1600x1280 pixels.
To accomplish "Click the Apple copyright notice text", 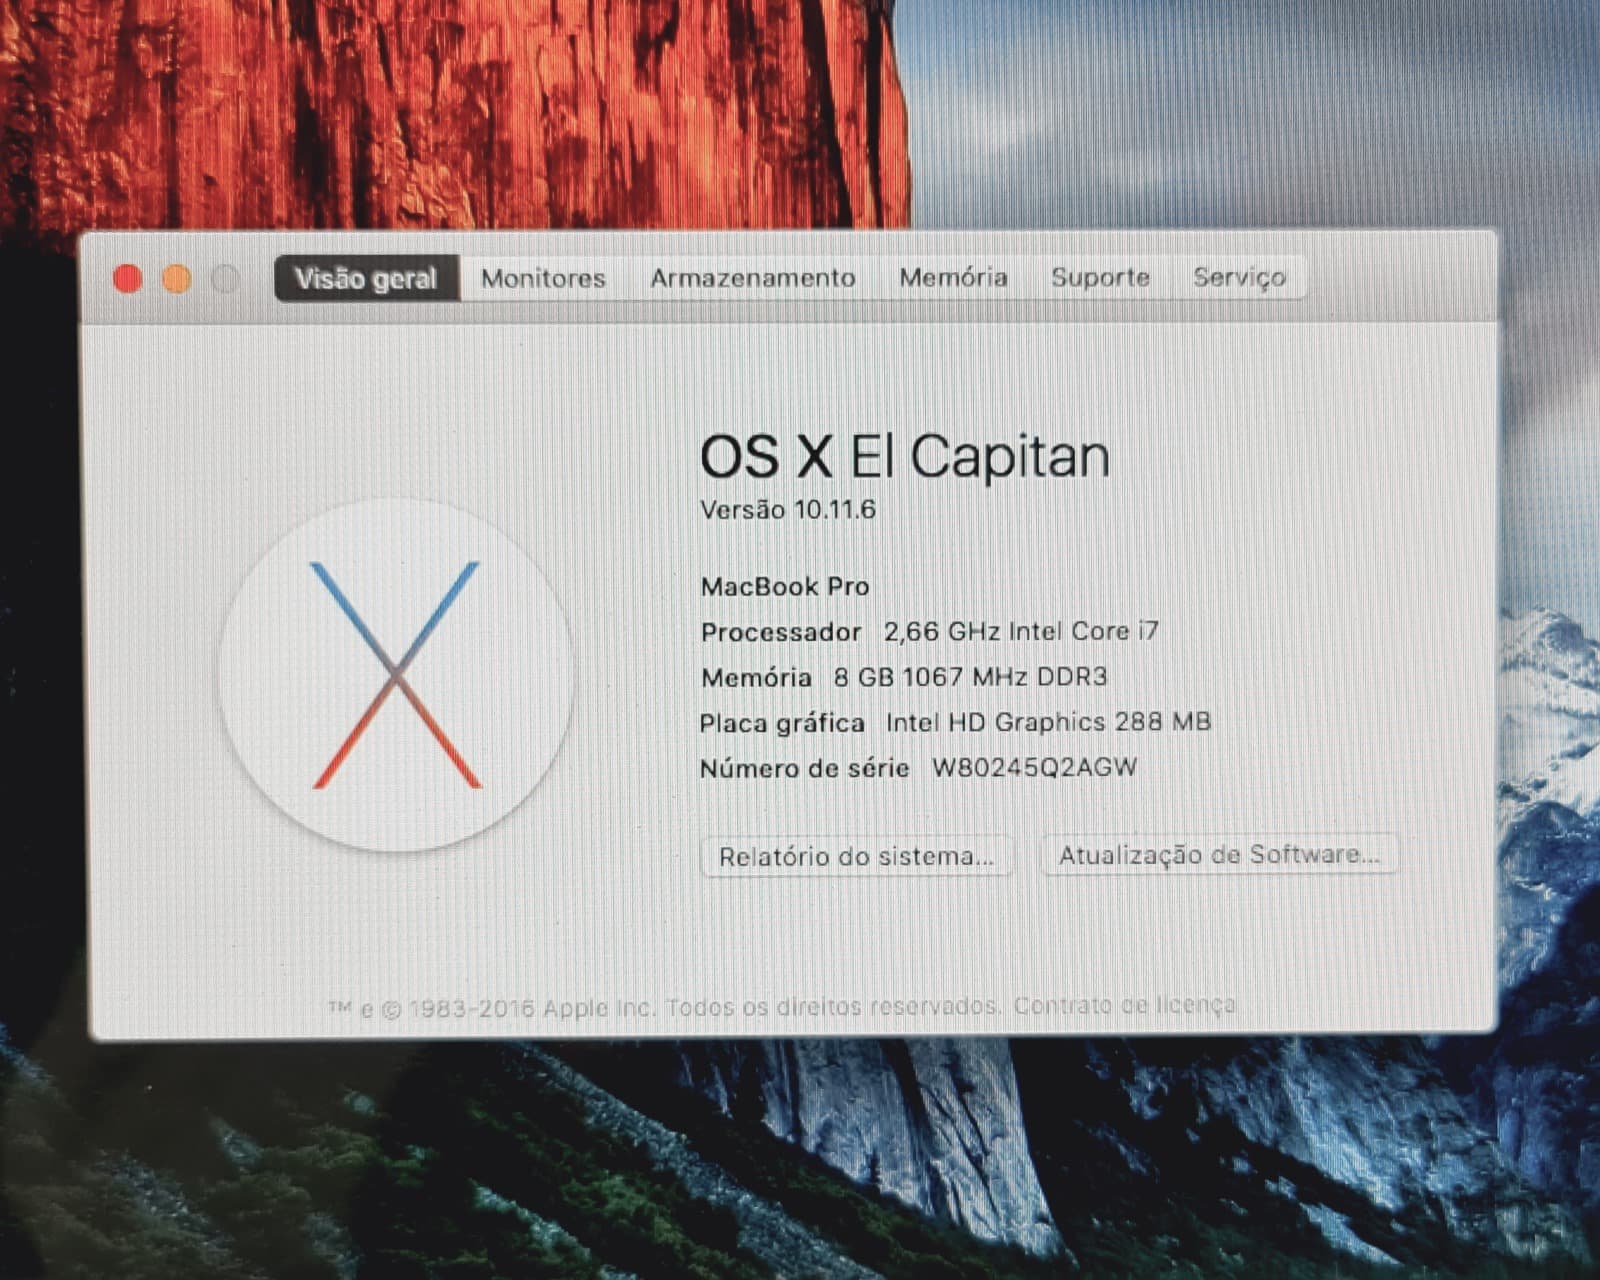I will point(664,1007).
